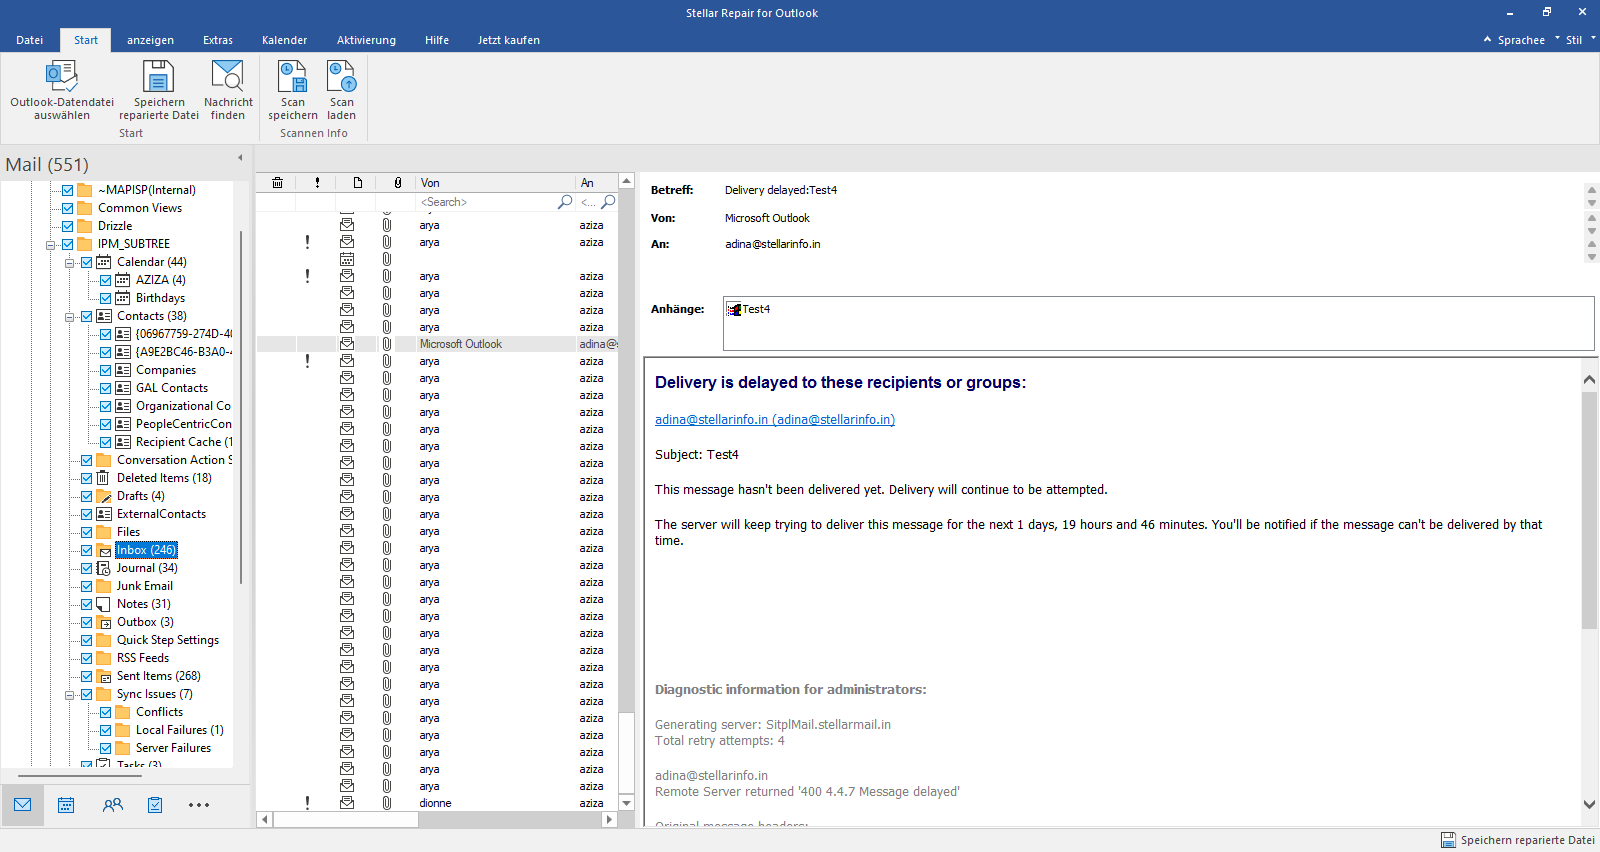Toggle checkbox for Birthdays calendar

click(106, 298)
